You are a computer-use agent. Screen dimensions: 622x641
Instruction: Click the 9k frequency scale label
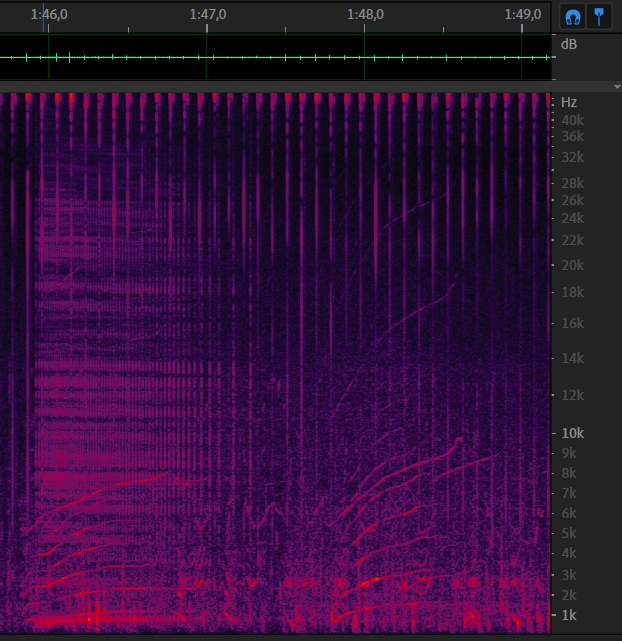pos(569,453)
